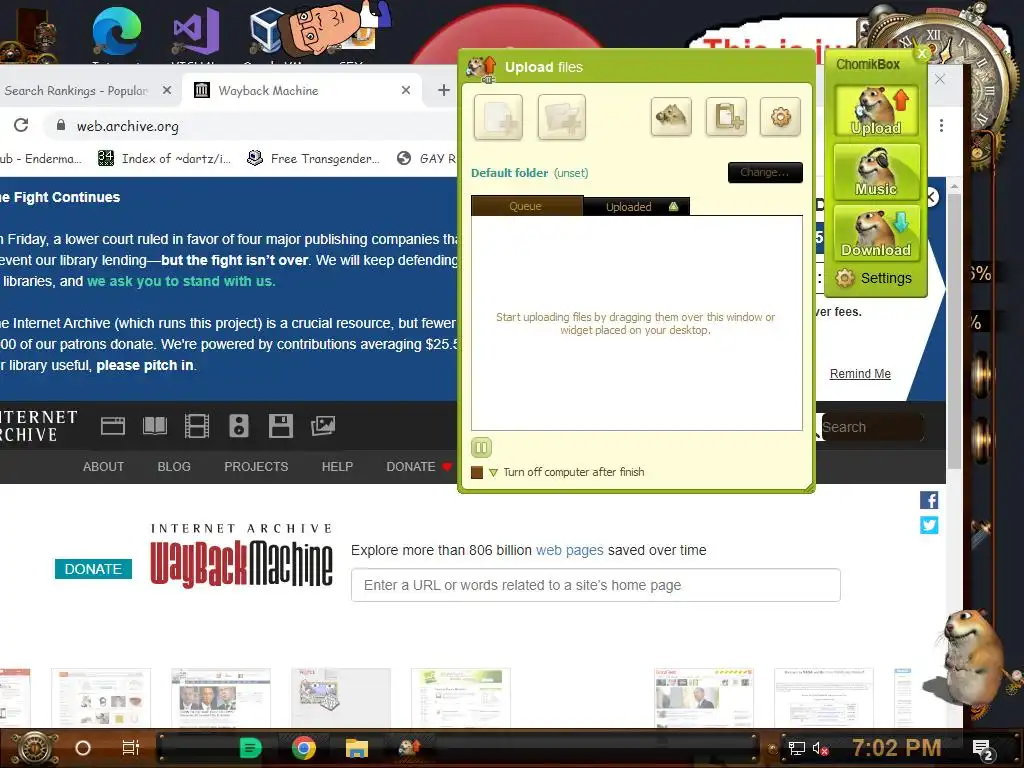Viewport: 1024px width, 768px height.
Task: Open PROJECTS in the archive navigation
Action: tap(256, 466)
